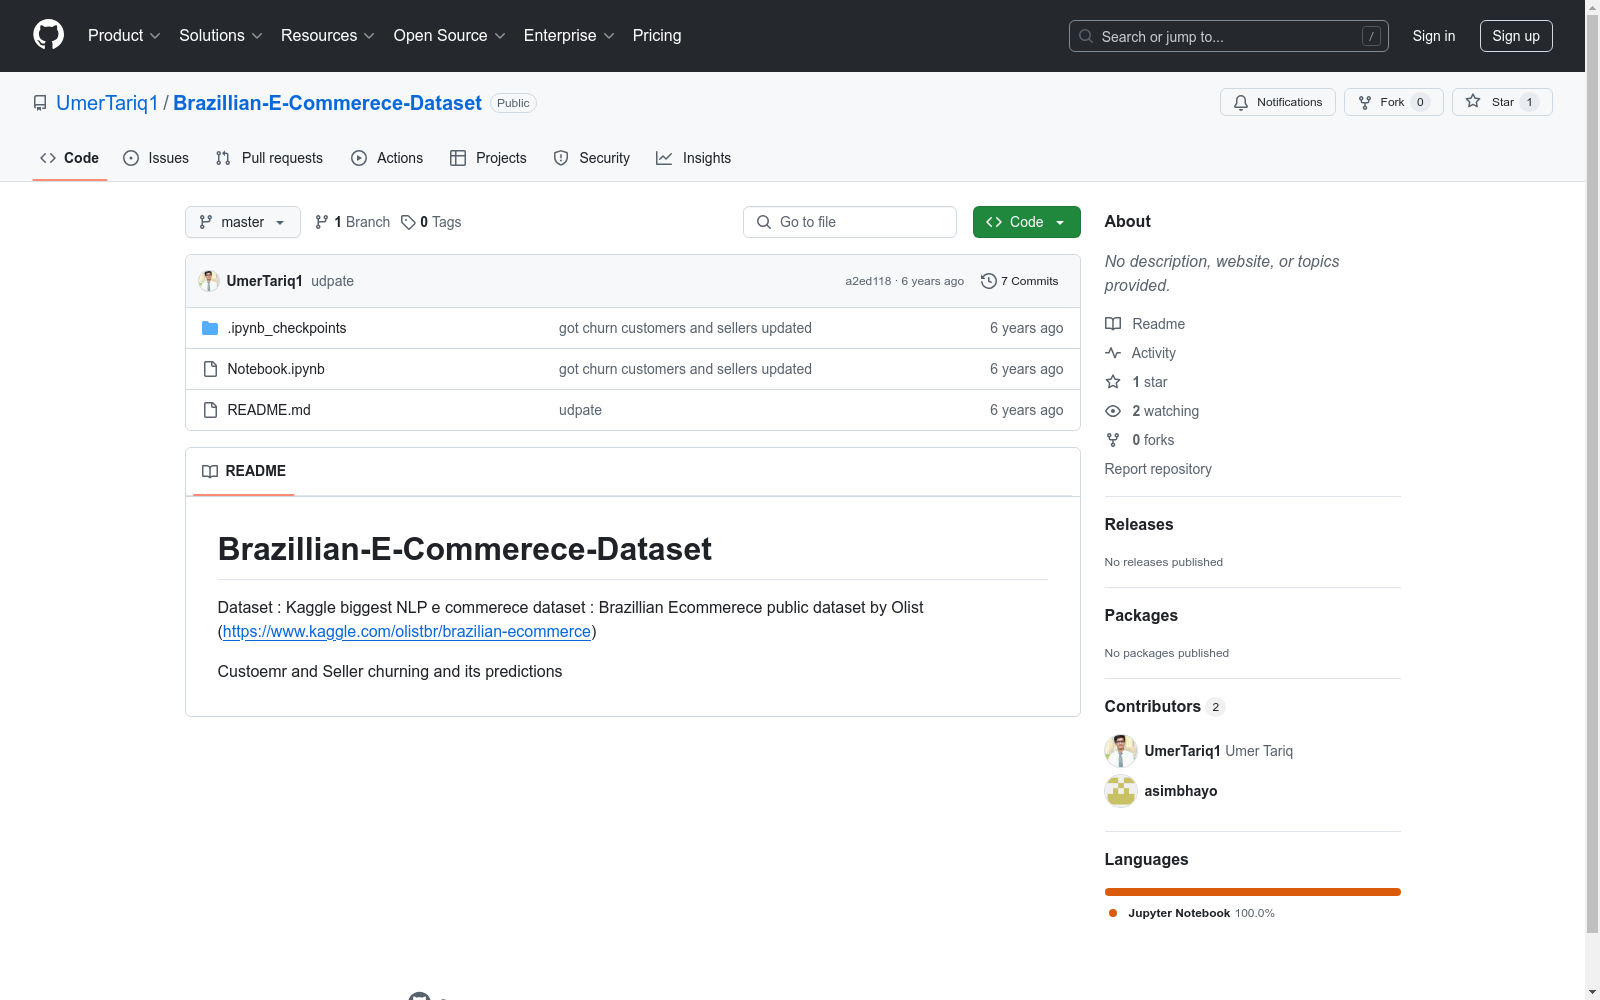Image resolution: width=1600 pixels, height=1000 pixels.
Task: Open the green Code dropdown
Action: 1027,222
